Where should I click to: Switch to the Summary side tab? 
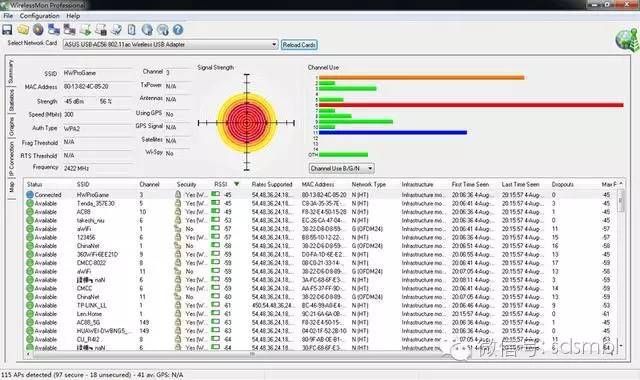click(11, 71)
